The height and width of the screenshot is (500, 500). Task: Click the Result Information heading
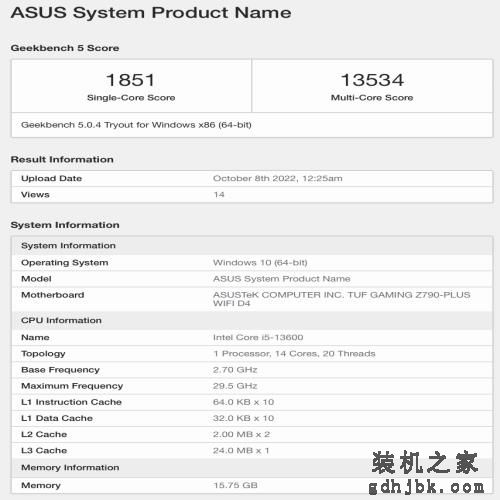(x=62, y=159)
